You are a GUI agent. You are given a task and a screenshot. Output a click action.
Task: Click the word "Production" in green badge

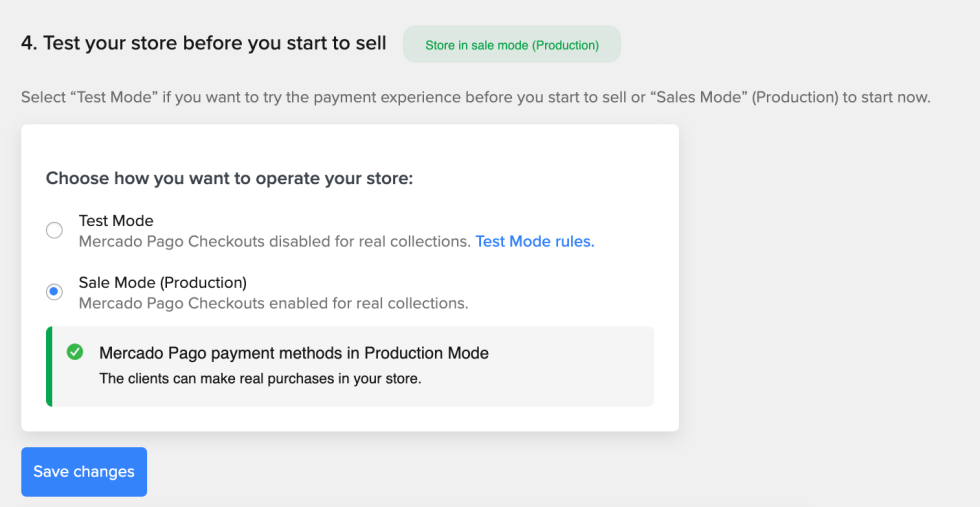pos(566,45)
